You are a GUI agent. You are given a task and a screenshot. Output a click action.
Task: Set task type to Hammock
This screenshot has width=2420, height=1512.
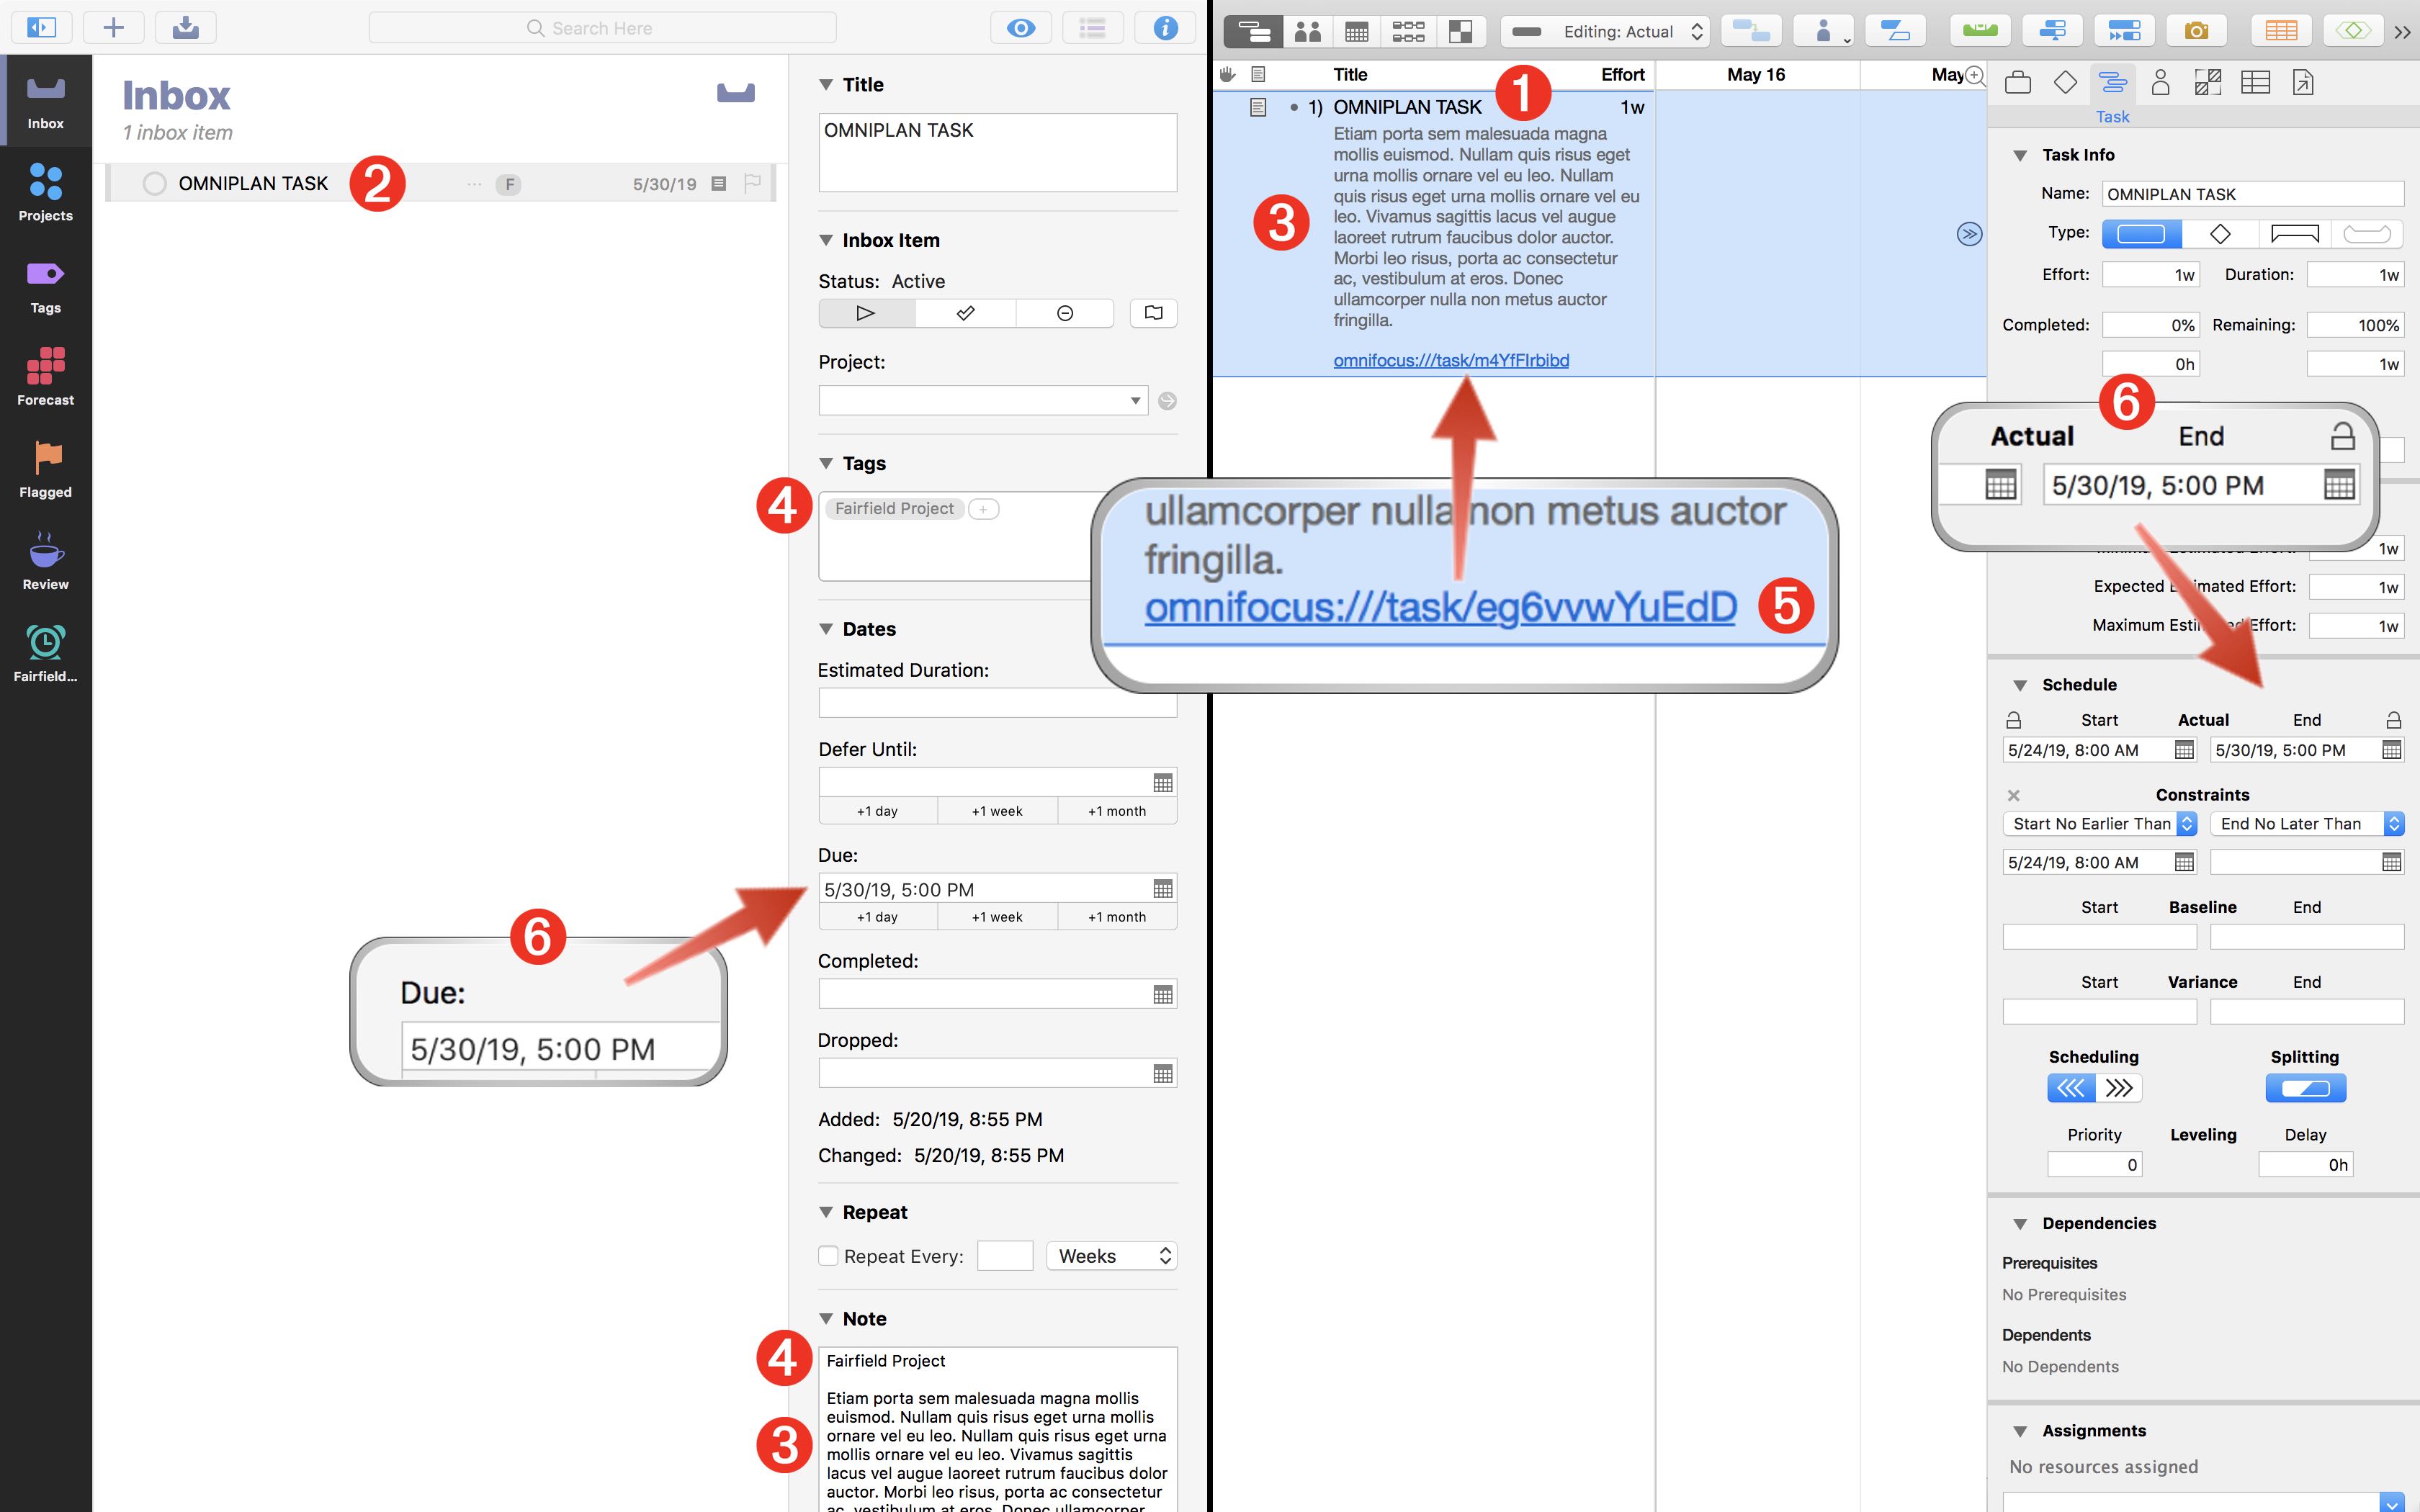pos(2367,234)
